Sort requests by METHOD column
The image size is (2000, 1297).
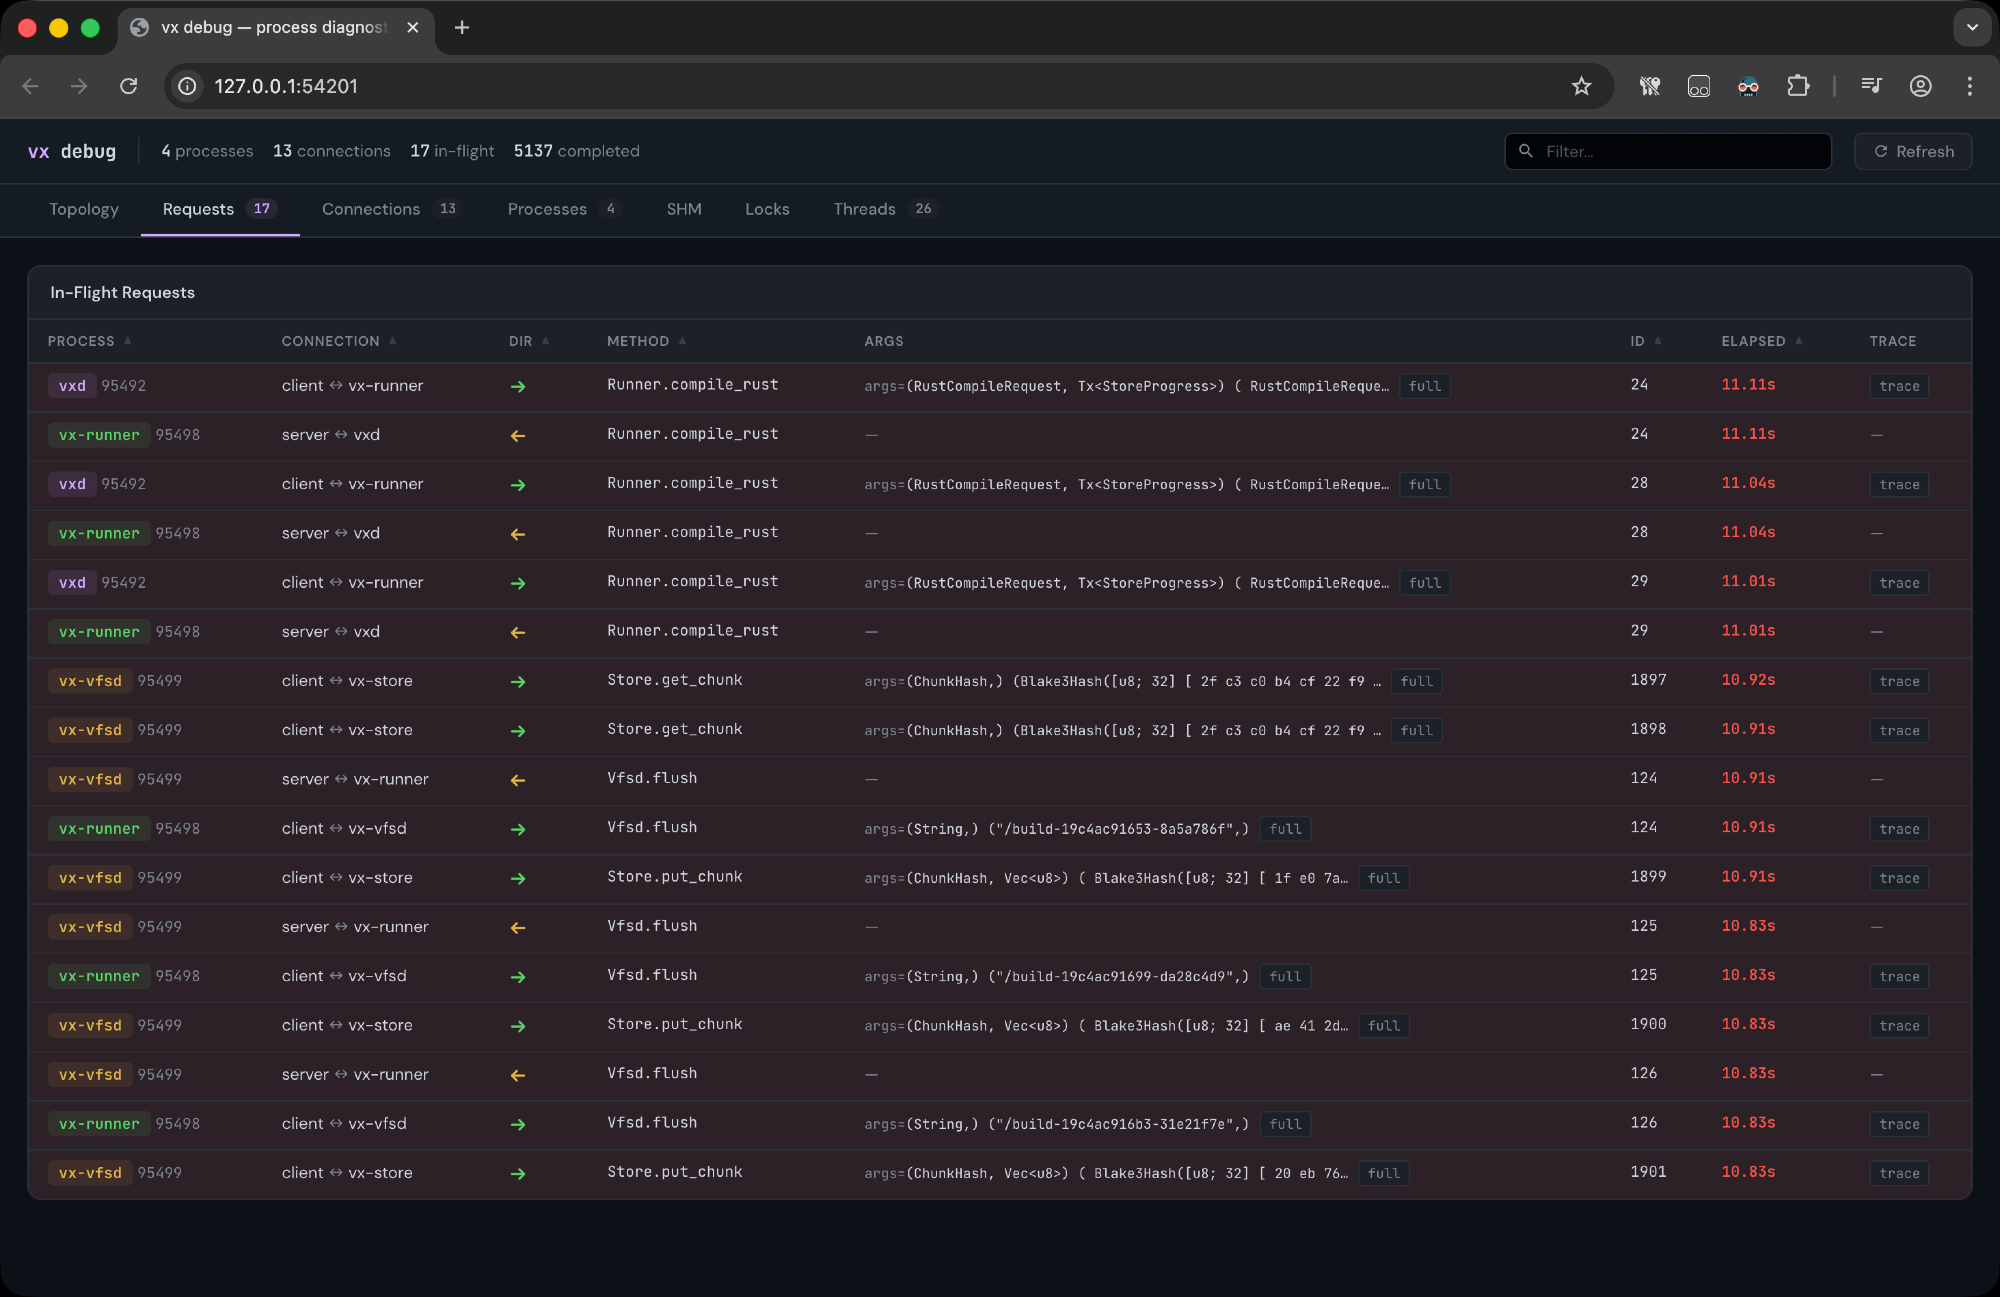pos(638,341)
